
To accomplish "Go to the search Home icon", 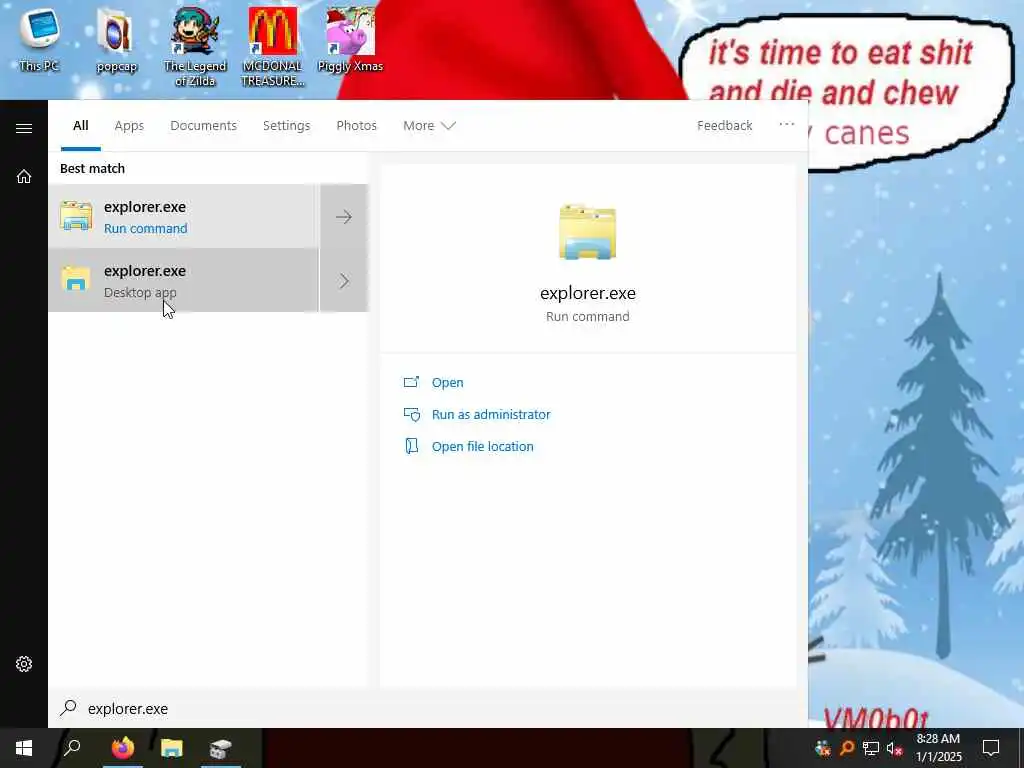I will (x=24, y=176).
